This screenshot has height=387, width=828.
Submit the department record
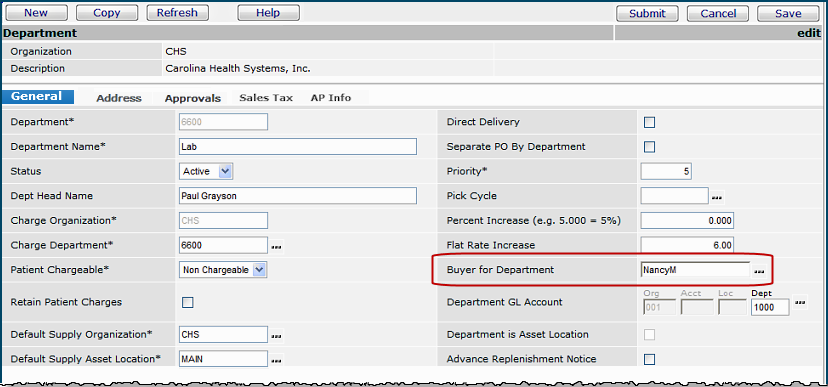click(647, 14)
